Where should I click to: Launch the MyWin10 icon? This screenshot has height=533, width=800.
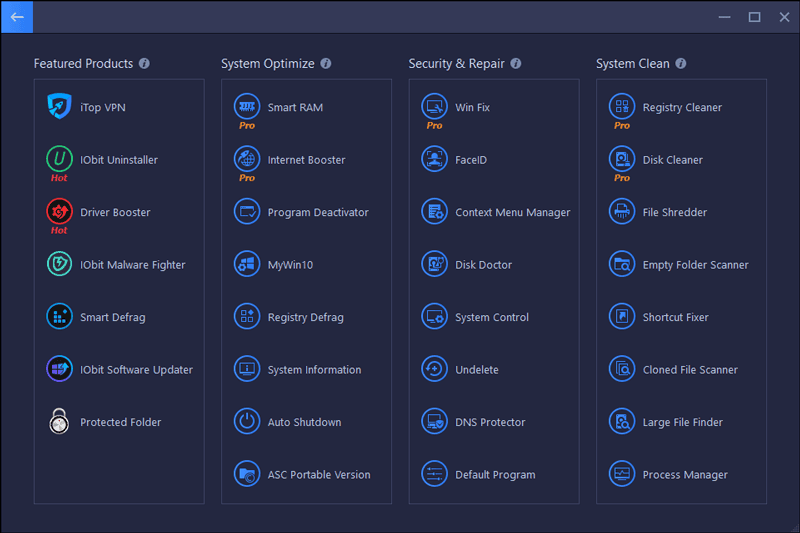[x=247, y=264]
